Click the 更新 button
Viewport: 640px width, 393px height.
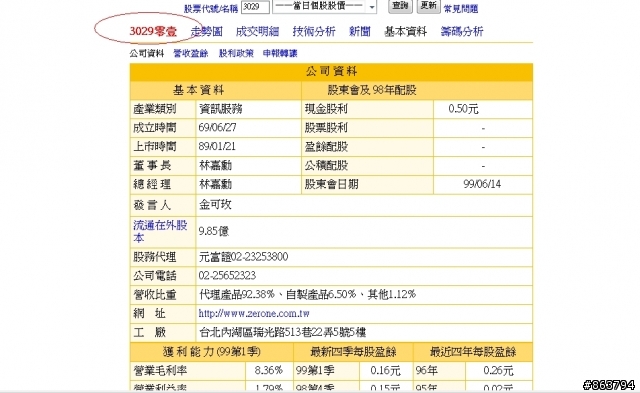428,6
